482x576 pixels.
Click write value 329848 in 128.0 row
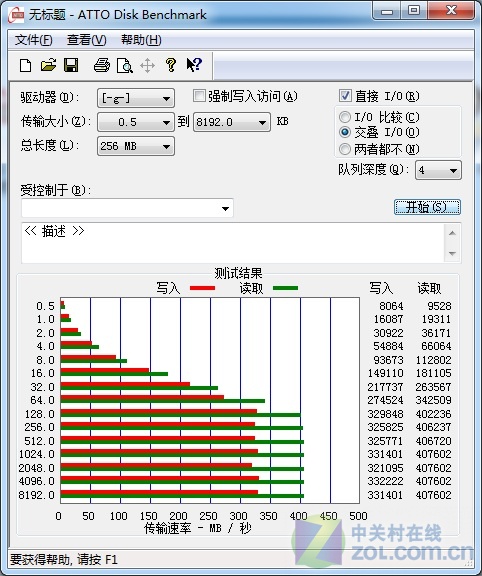click(385, 414)
